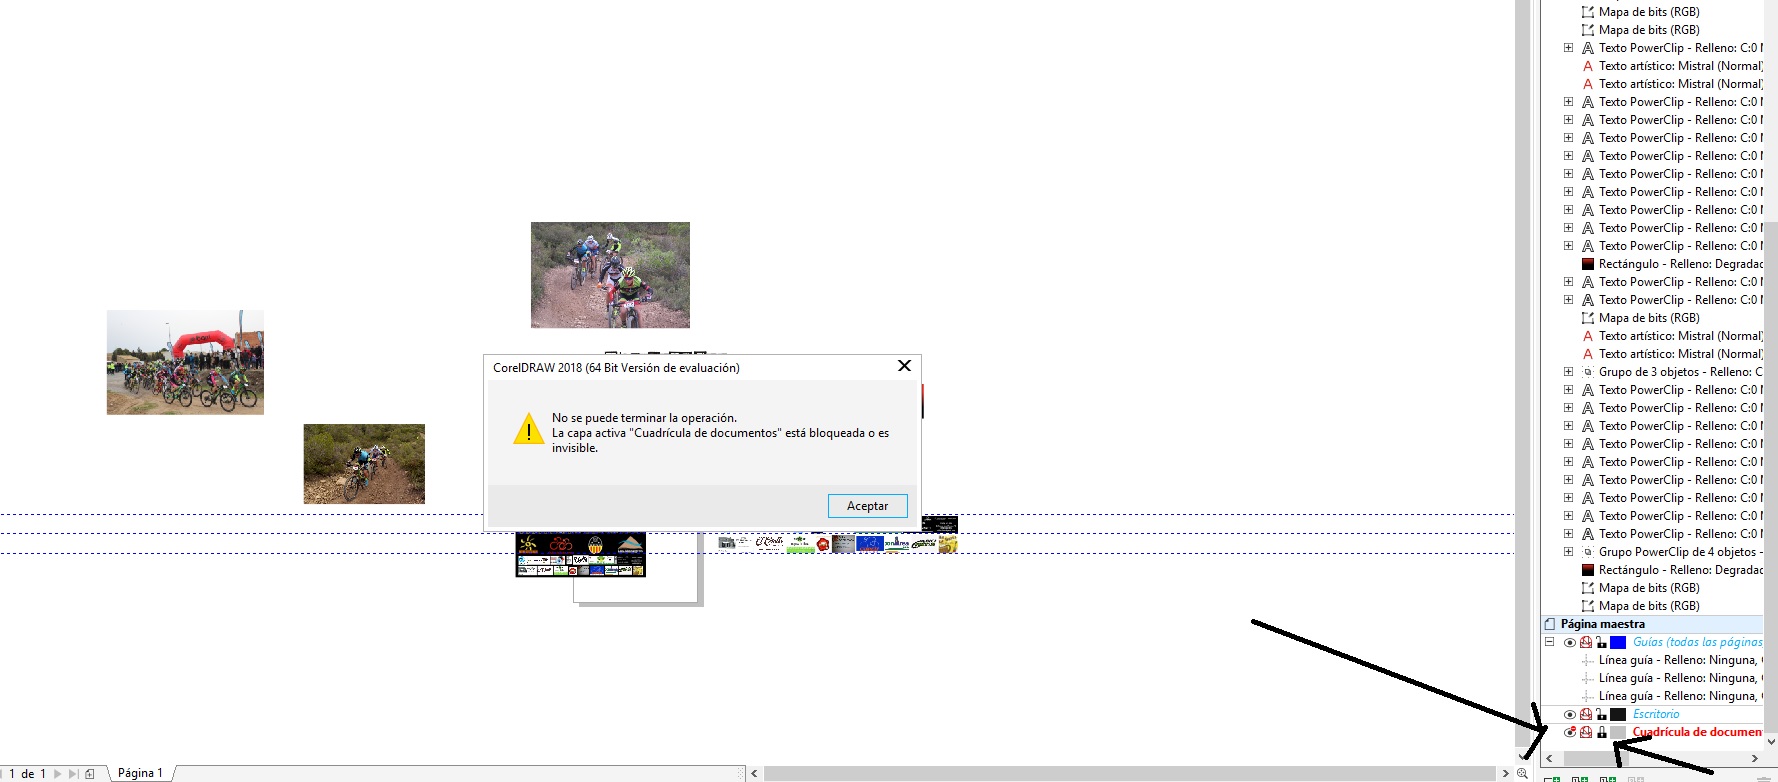Click the add page icon beside page counter

click(x=90, y=773)
